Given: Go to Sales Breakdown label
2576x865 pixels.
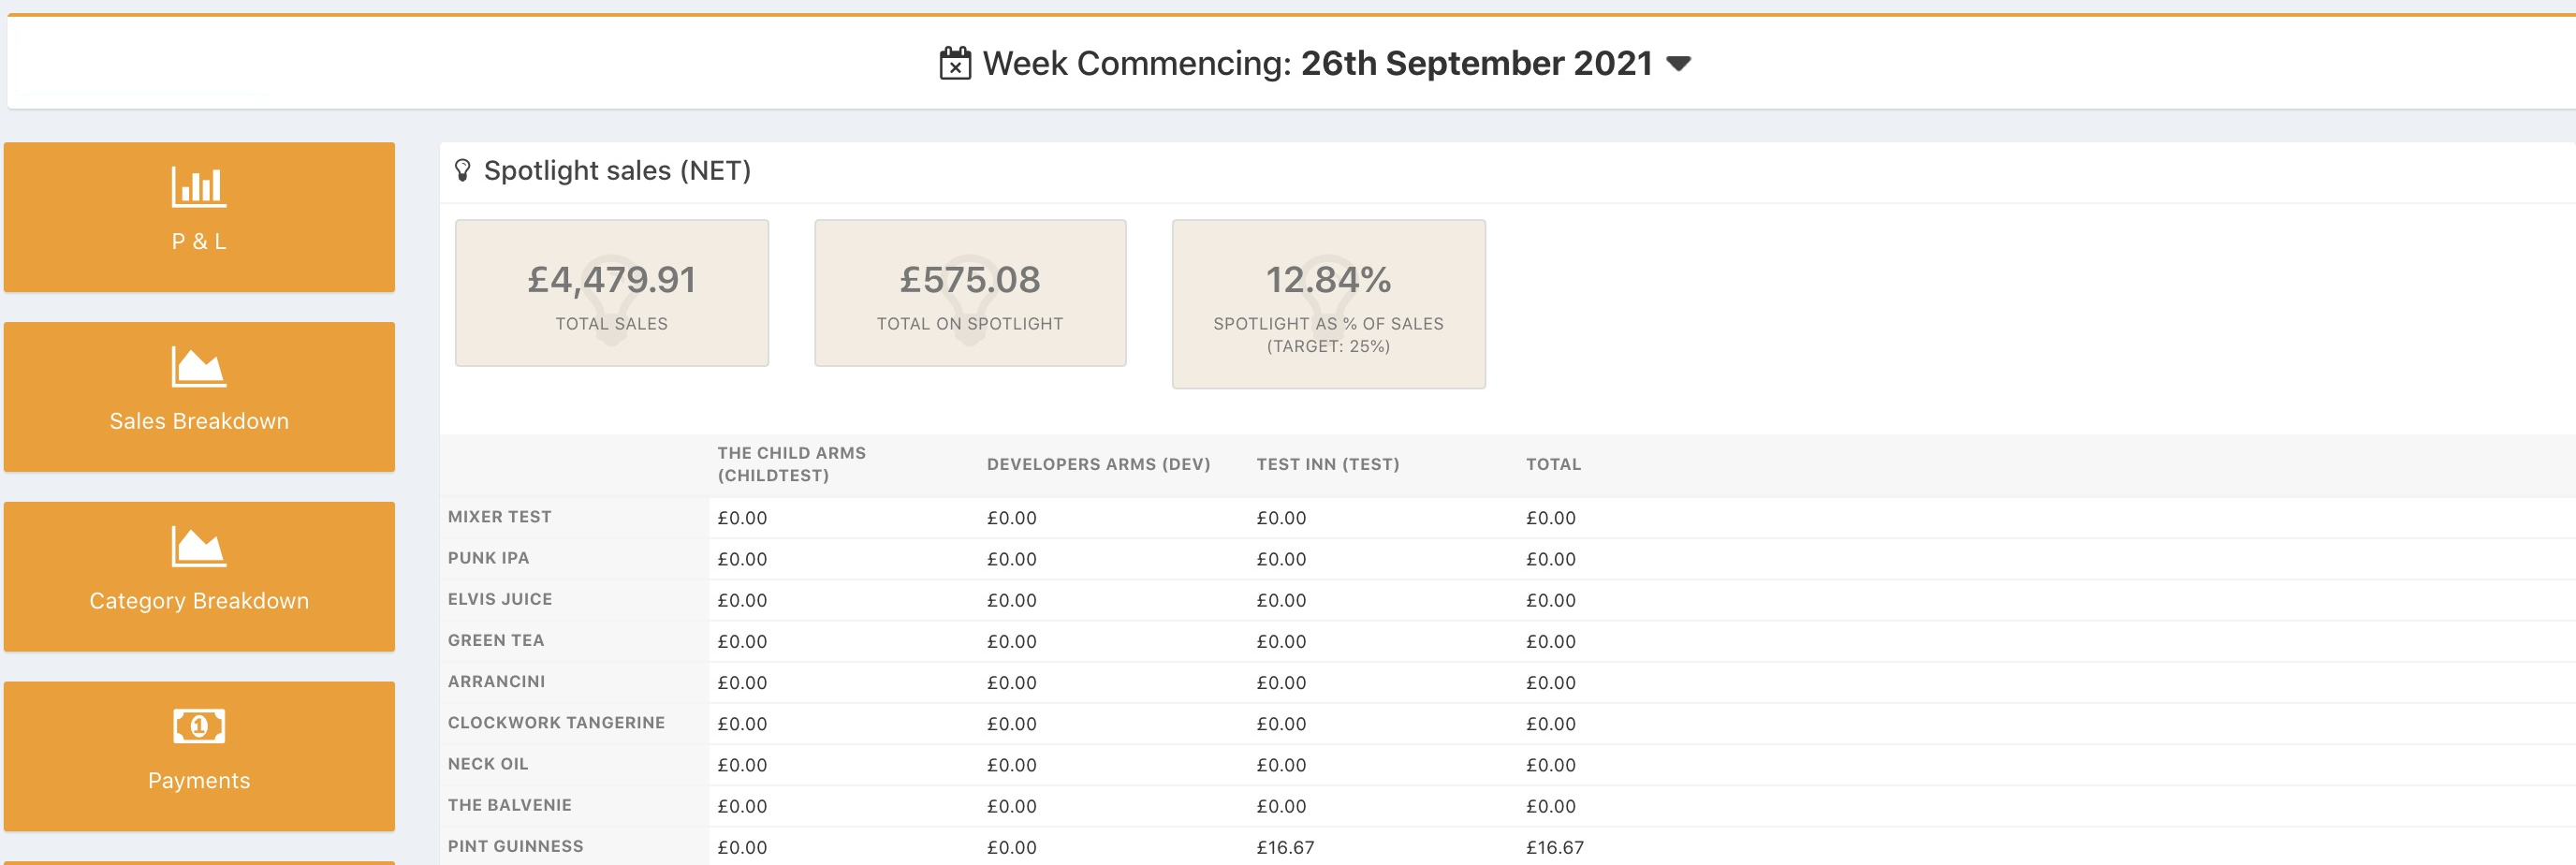Looking at the screenshot, I should pos(198,421).
